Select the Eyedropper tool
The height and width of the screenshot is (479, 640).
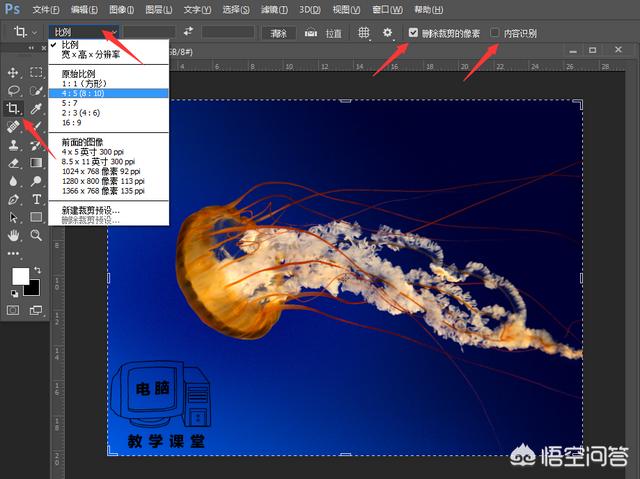pos(36,108)
